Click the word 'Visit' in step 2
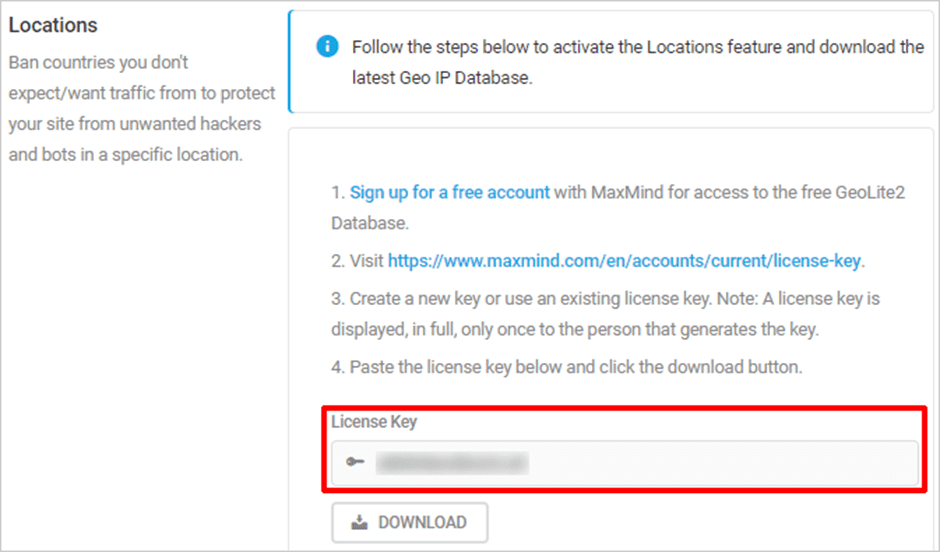940x552 pixels. click(366, 261)
